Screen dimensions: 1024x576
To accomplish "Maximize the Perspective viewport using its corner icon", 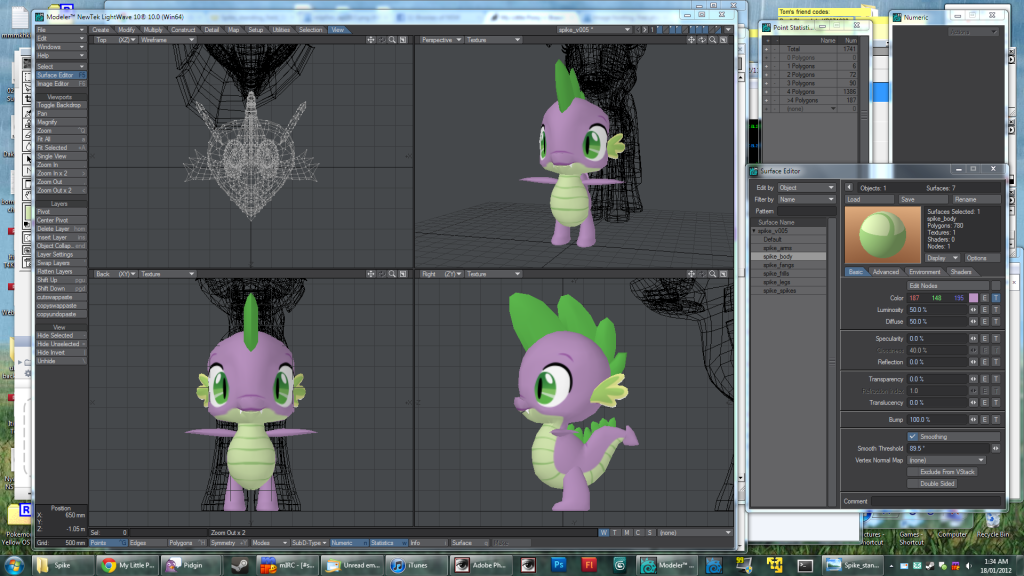I will tap(724, 40).
